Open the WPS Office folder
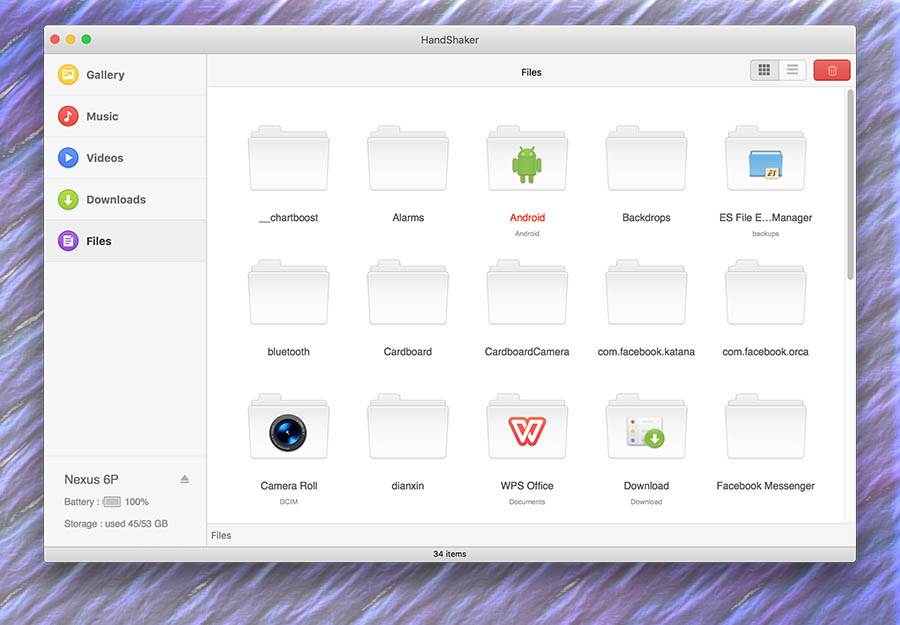This screenshot has width=900, height=625. [x=527, y=429]
